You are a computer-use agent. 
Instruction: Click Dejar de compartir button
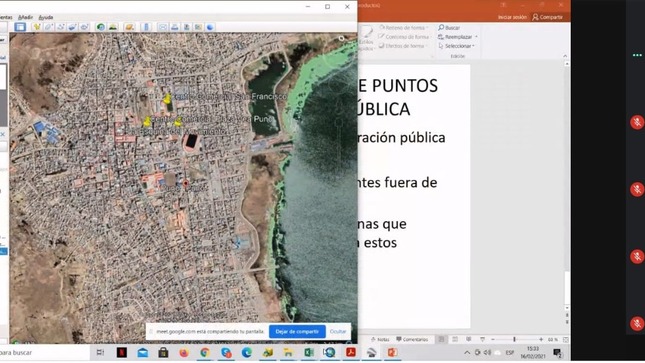pyautogui.click(x=297, y=331)
